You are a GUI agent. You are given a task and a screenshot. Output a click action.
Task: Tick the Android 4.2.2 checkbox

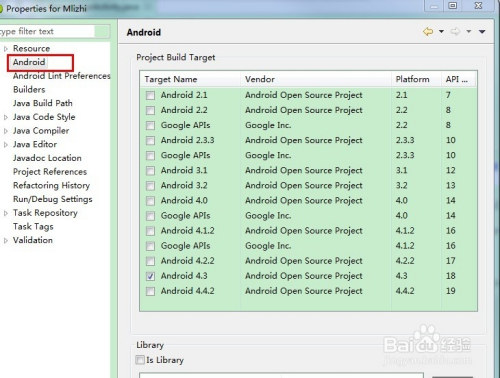[x=150, y=261]
